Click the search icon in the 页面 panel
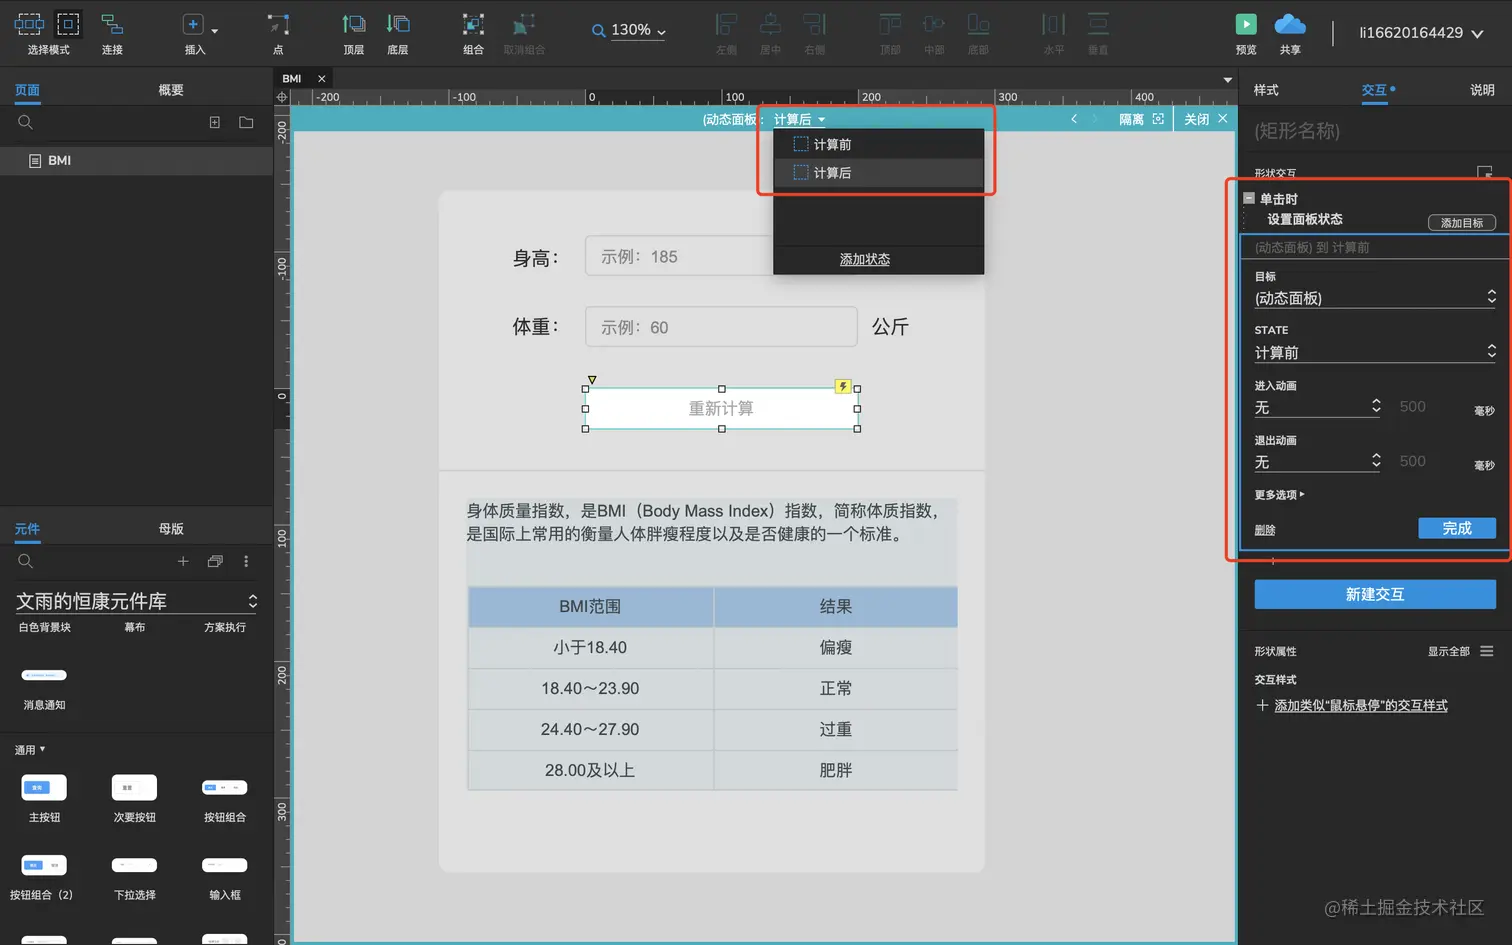Screen dimensions: 1512x945 click(26, 122)
